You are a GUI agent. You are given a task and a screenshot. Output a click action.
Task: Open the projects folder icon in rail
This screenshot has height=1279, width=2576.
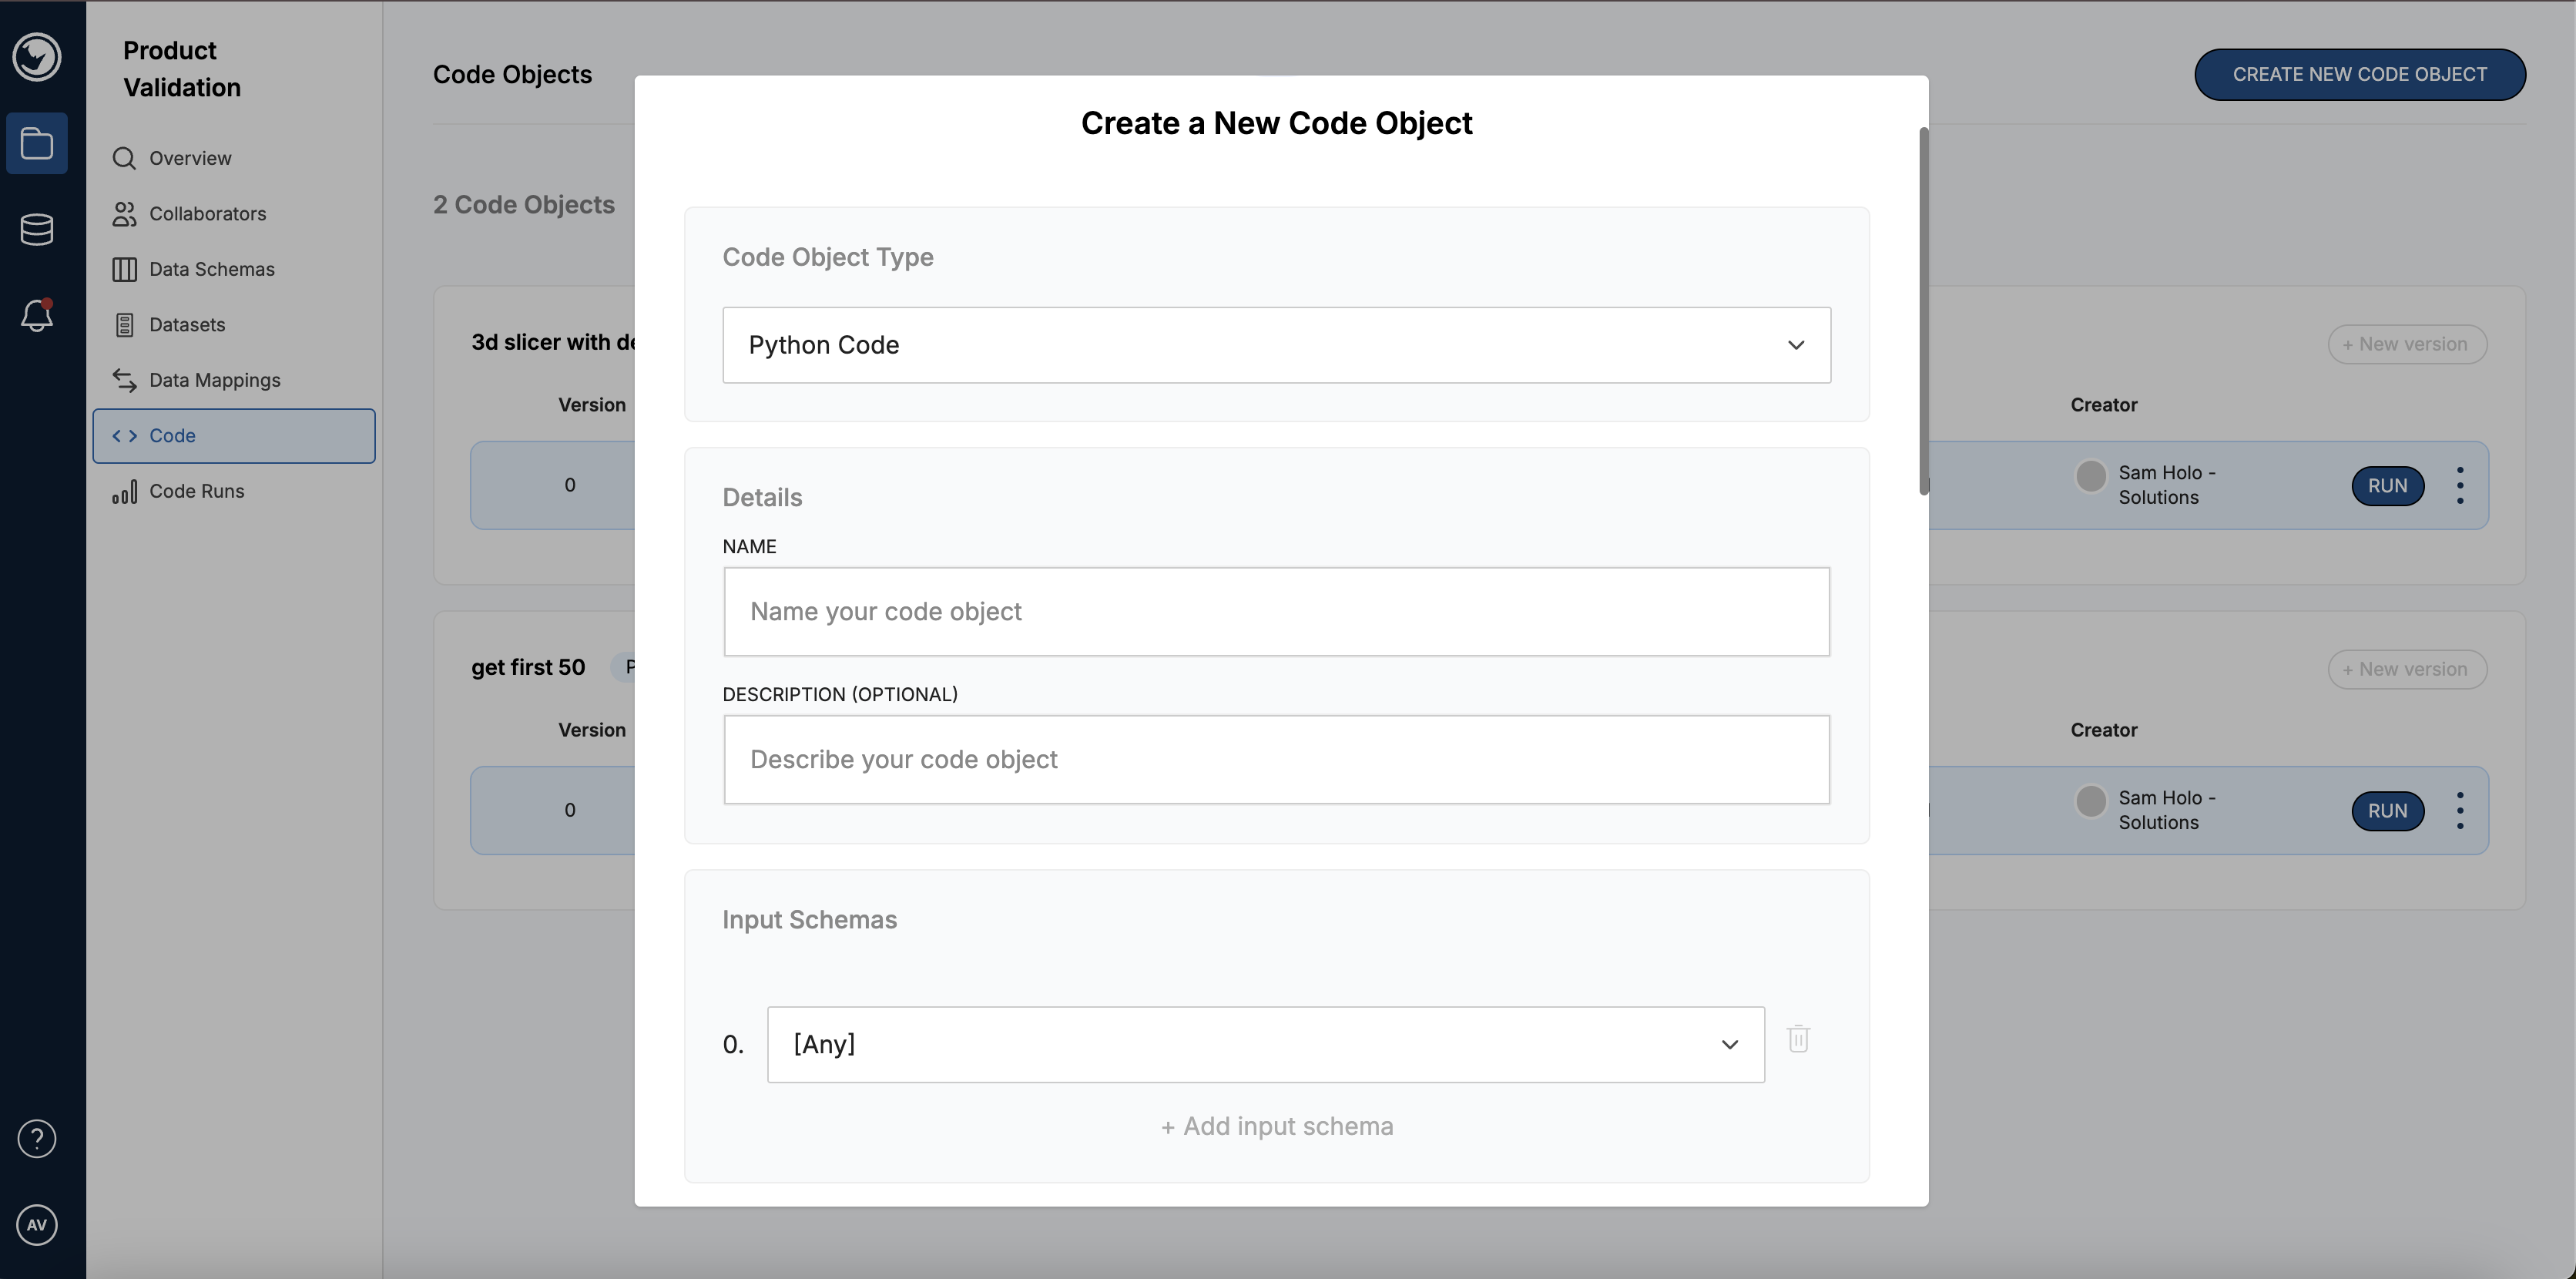(x=37, y=143)
